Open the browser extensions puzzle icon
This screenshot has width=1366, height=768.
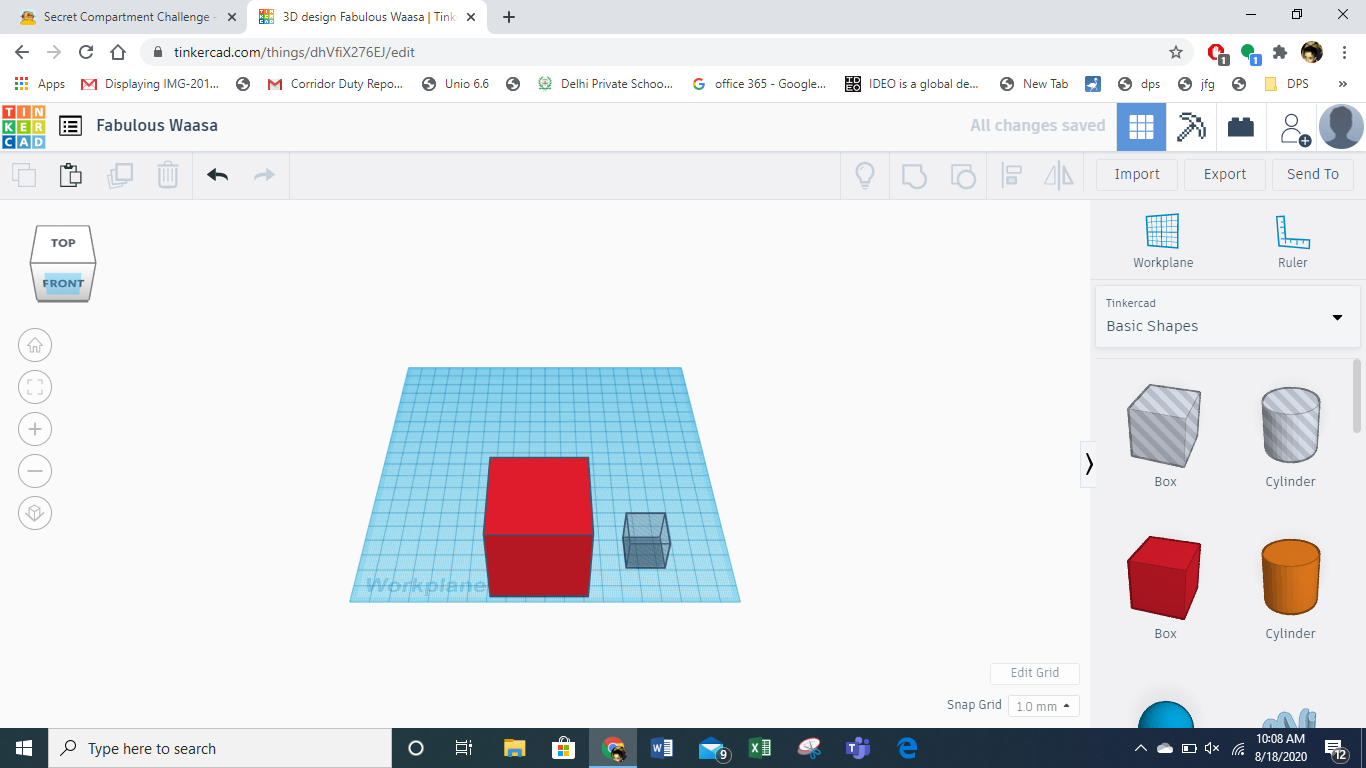coord(1280,52)
